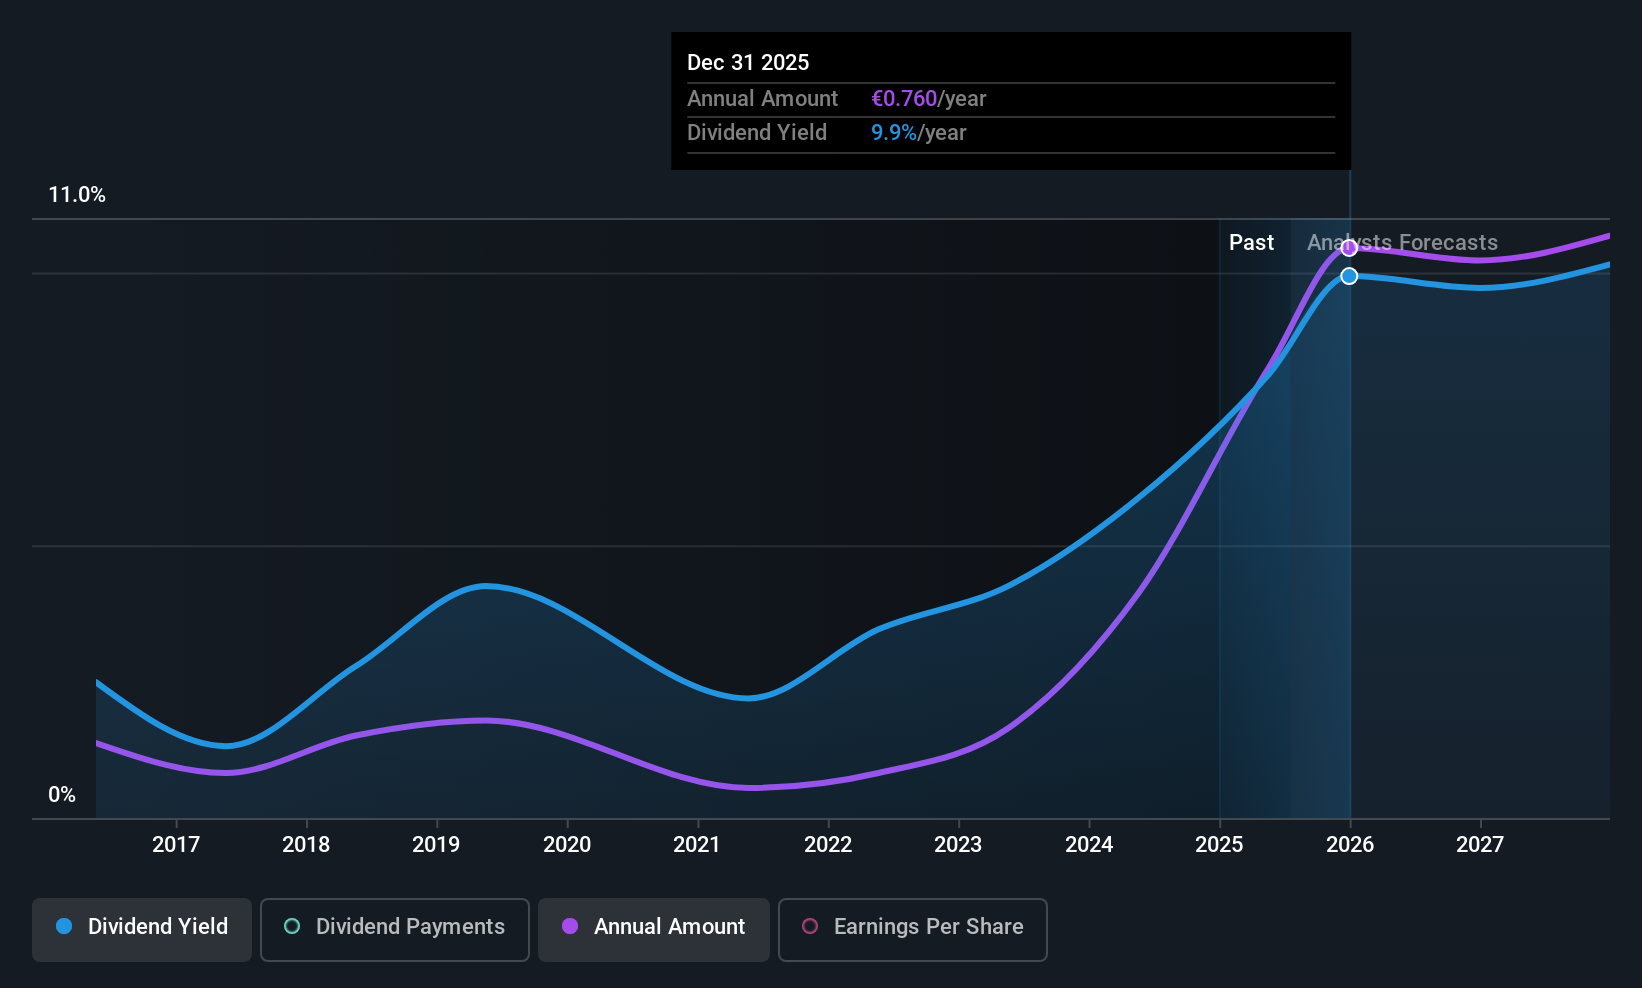Screen dimensions: 1642x988
Task: Click the 2025 x-axis label
Action: tap(1219, 845)
